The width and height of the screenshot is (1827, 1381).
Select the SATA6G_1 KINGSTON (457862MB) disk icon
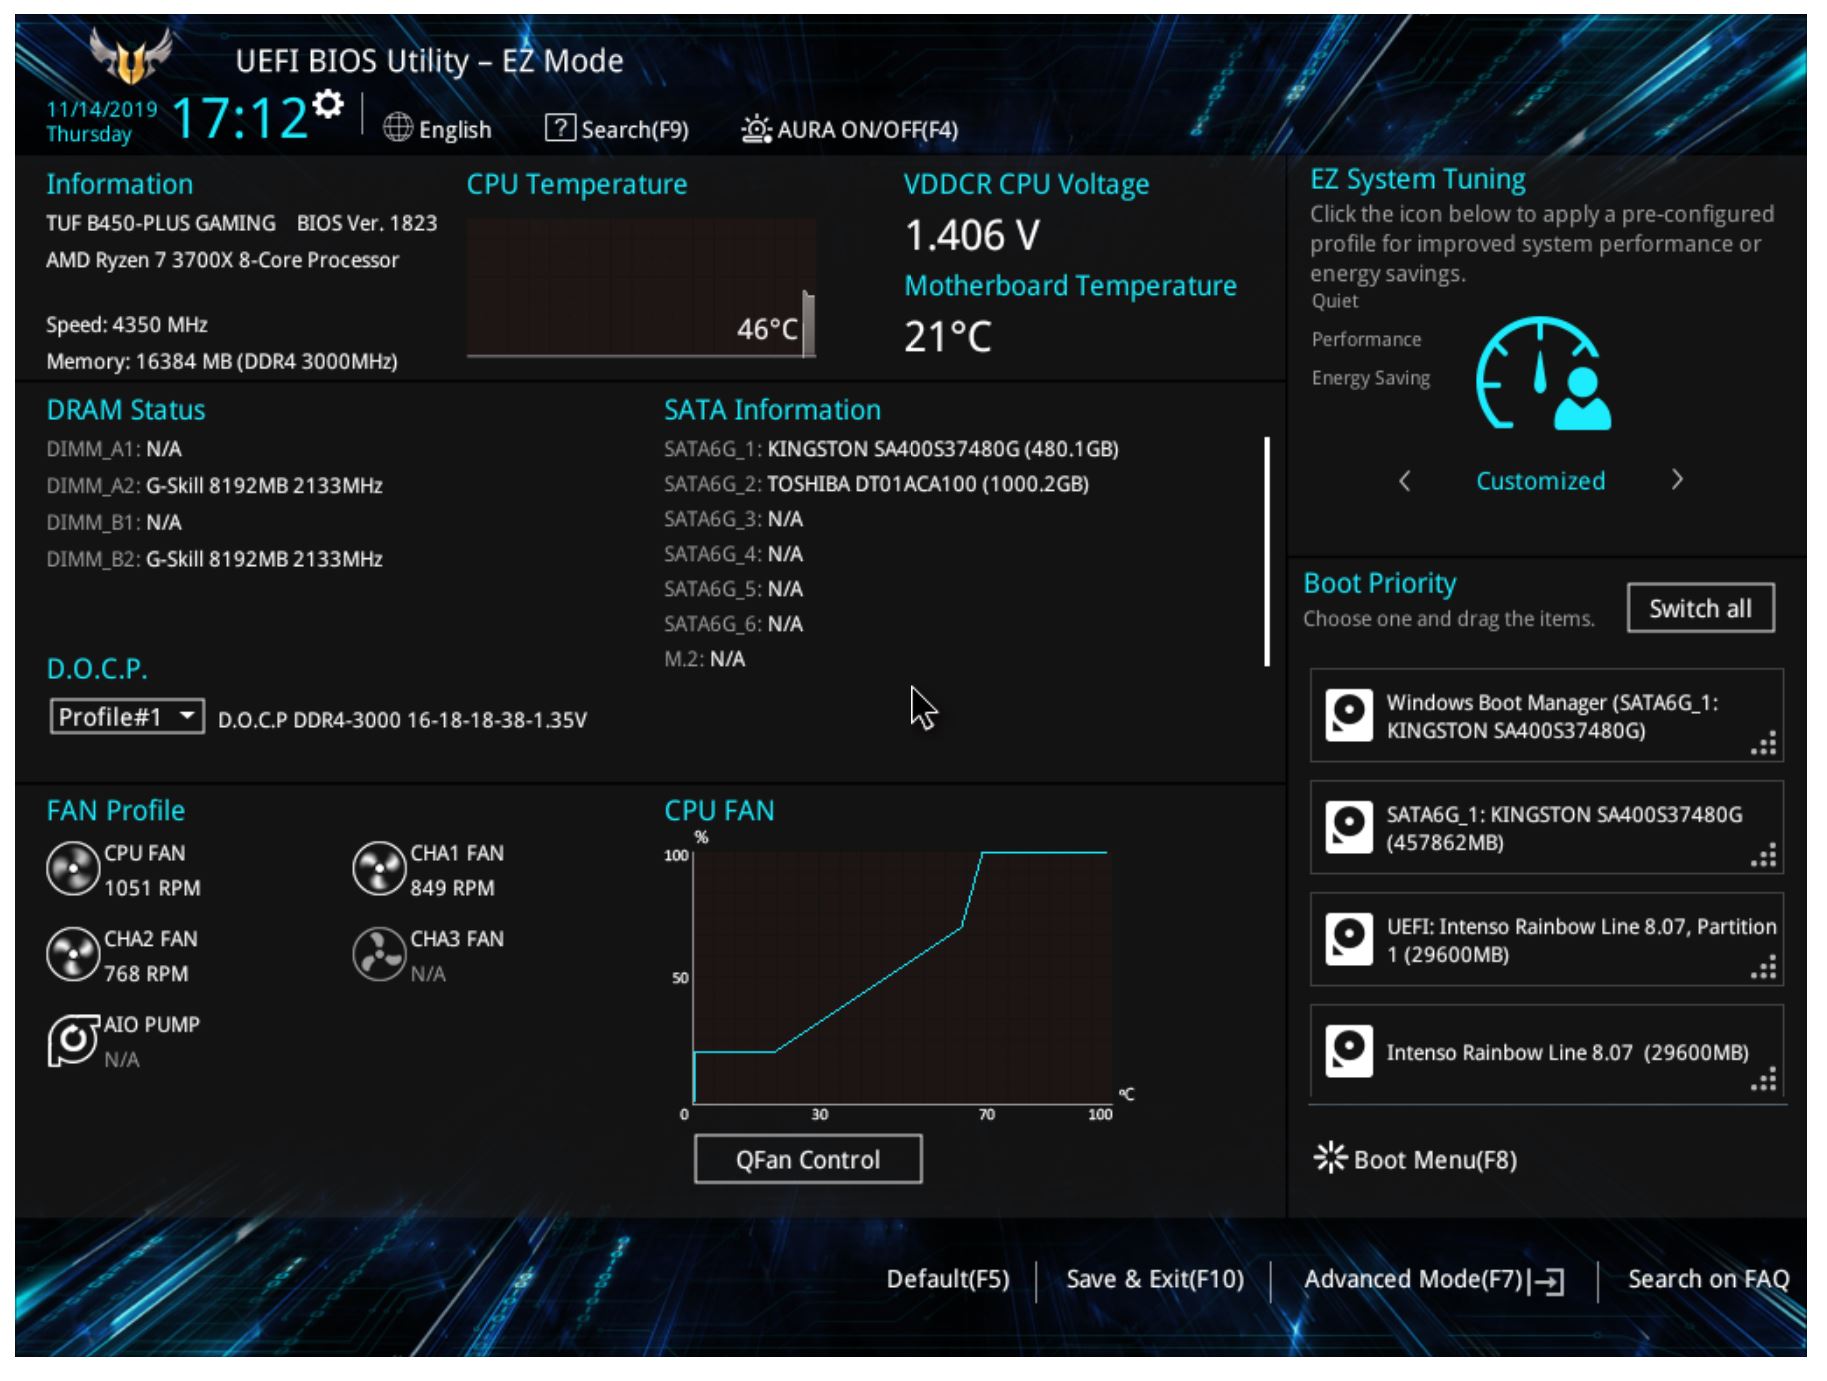pos(1348,828)
